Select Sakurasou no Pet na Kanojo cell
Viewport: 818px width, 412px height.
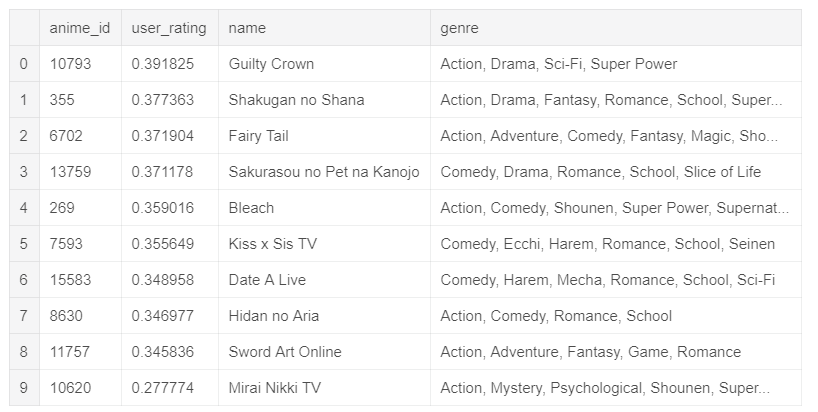pos(324,172)
